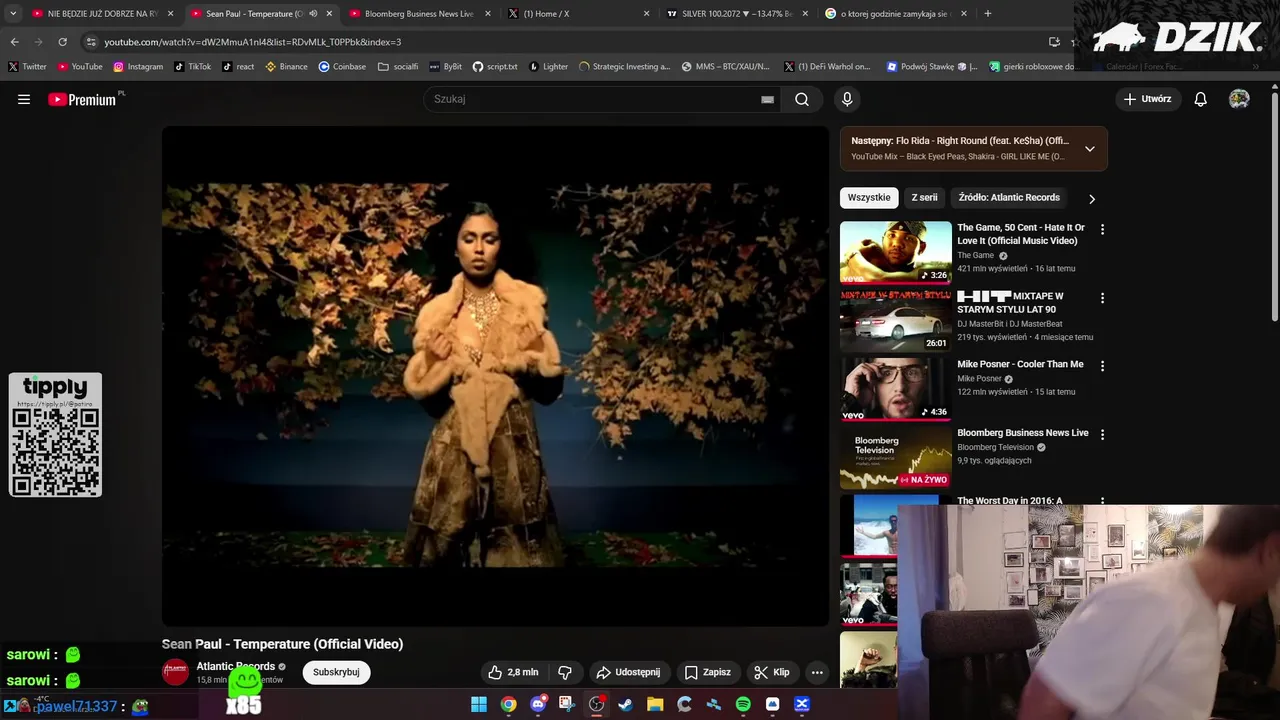Like the Sean Paul video
1280x720 pixels.
click(x=513, y=672)
